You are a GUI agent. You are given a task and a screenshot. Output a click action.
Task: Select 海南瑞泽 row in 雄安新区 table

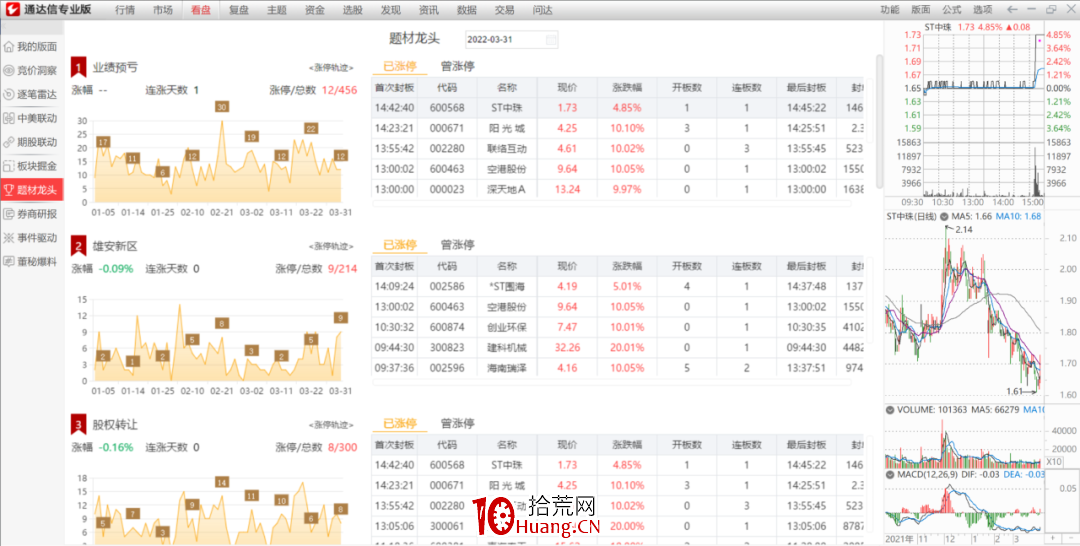(x=617, y=368)
